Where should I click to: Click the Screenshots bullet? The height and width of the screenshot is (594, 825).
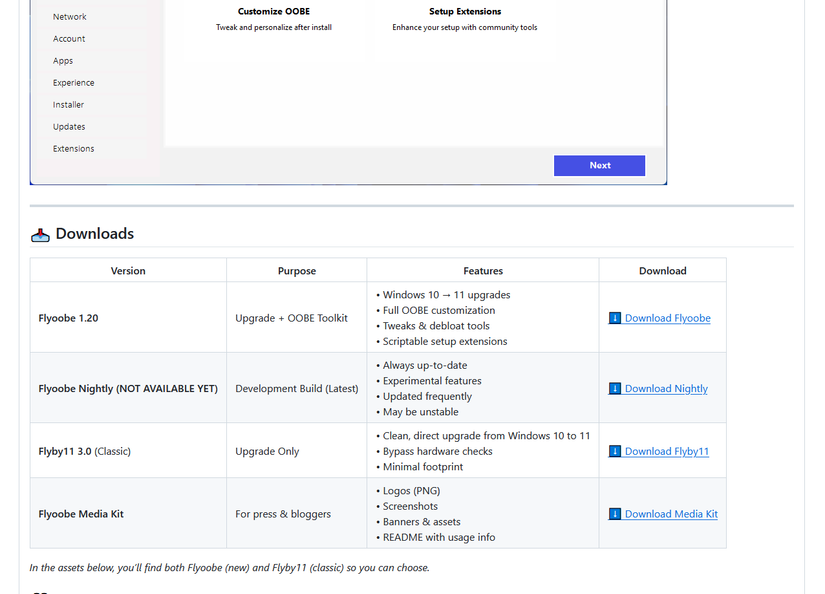(x=407, y=507)
